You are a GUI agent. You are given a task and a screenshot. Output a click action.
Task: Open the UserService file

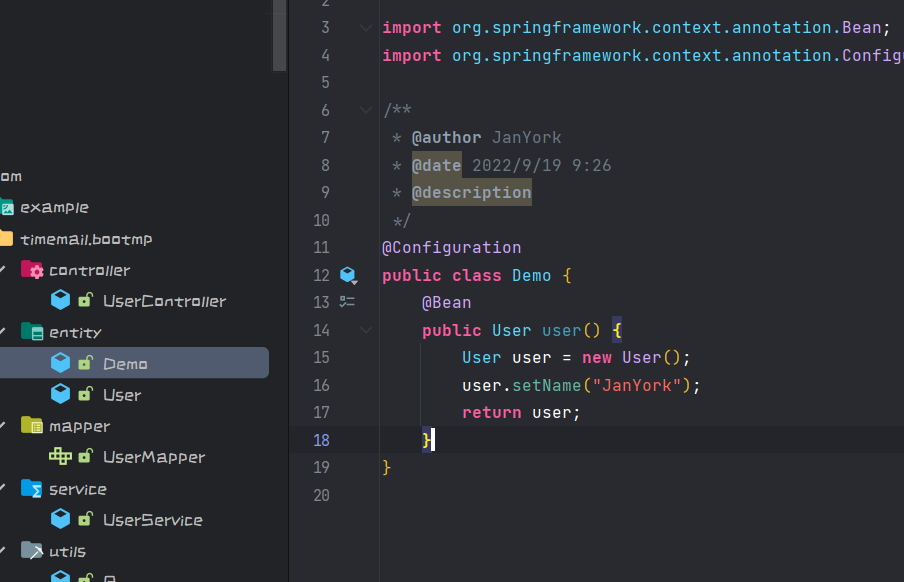pyautogui.click(x=153, y=520)
